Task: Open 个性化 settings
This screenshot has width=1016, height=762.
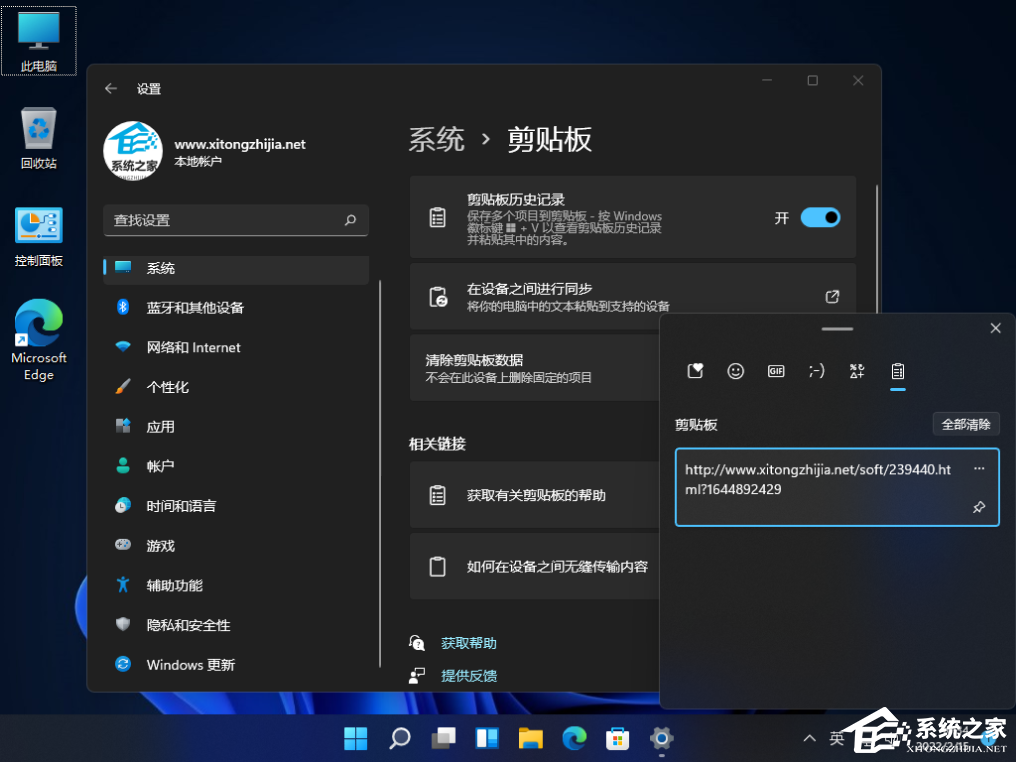Action: (x=236, y=387)
